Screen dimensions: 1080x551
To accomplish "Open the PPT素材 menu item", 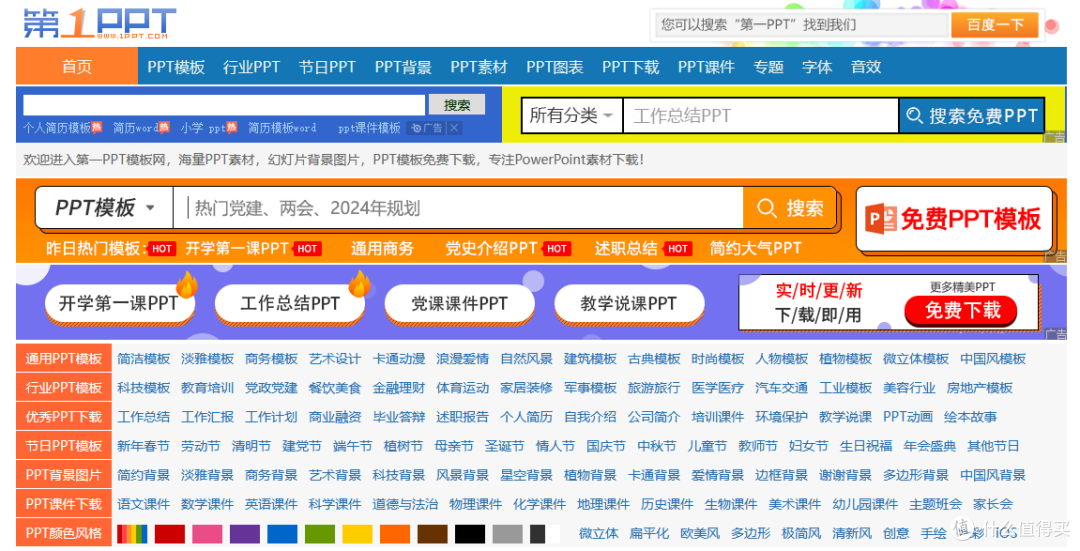I will click(x=479, y=67).
